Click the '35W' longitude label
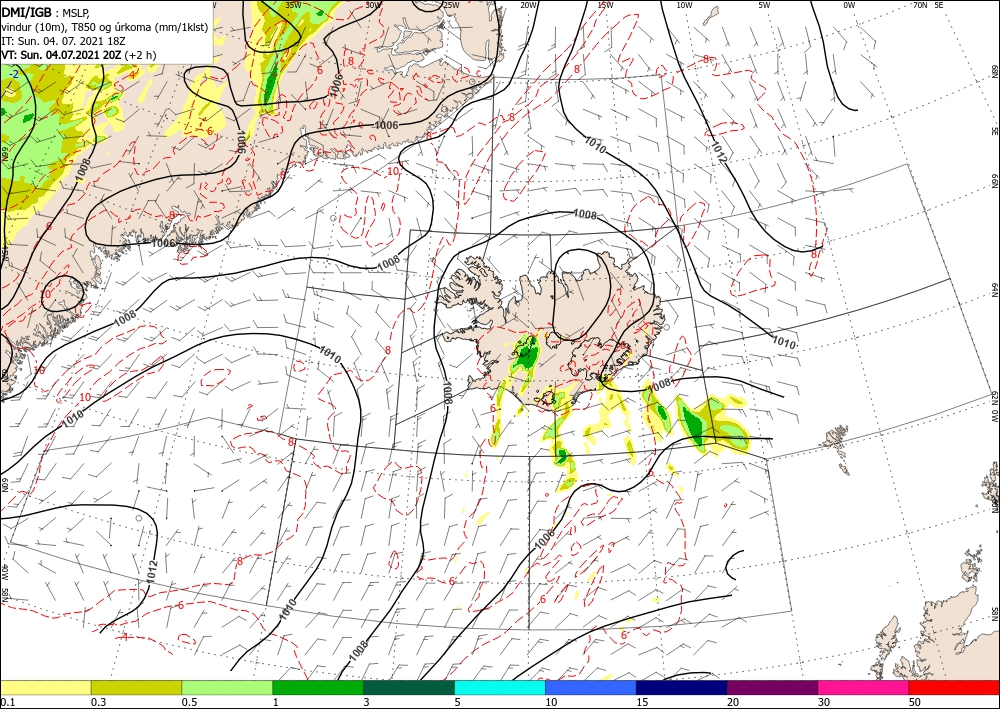Image resolution: width=1000 pixels, height=709 pixels. click(293, 5)
